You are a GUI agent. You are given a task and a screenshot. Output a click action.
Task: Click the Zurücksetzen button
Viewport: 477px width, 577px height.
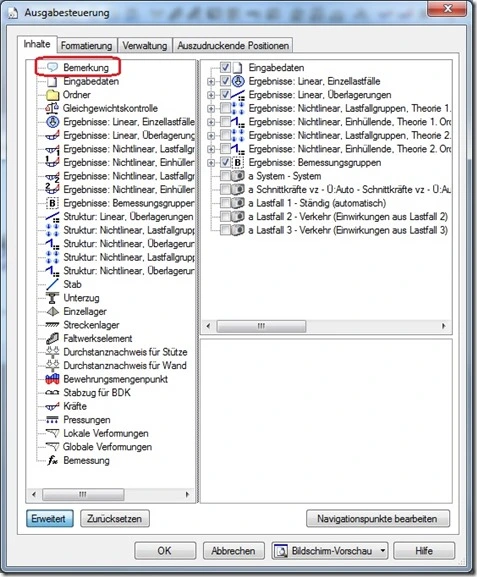114,518
